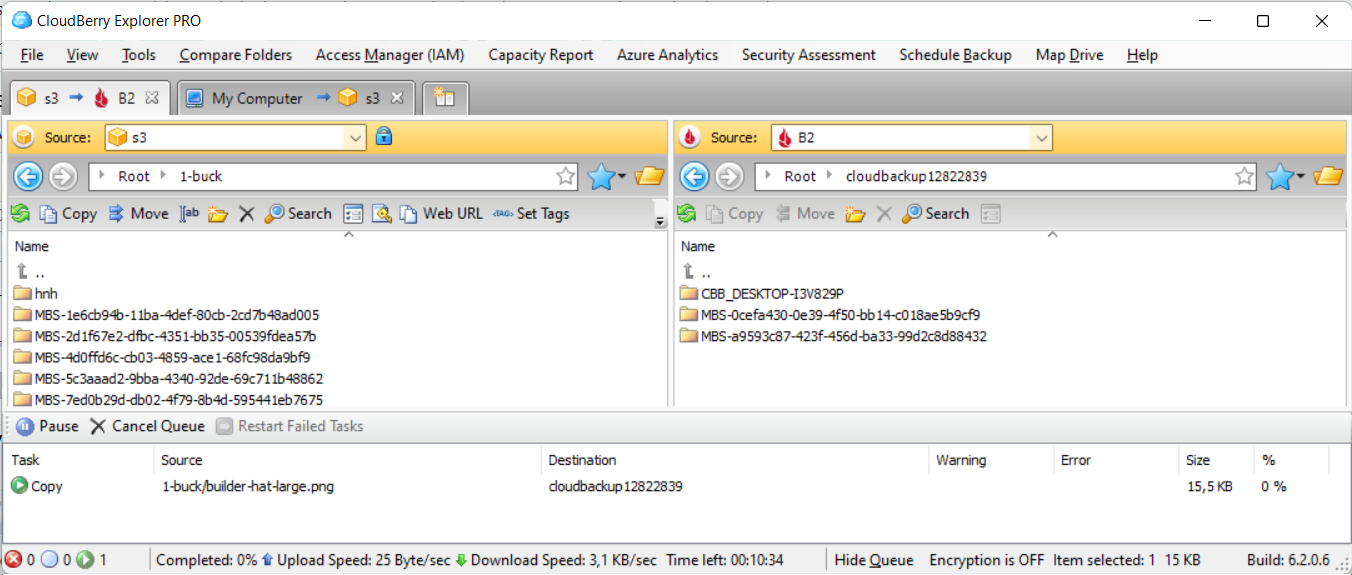
Task: Go up via '..' in s3 pane
Action: 30,272
